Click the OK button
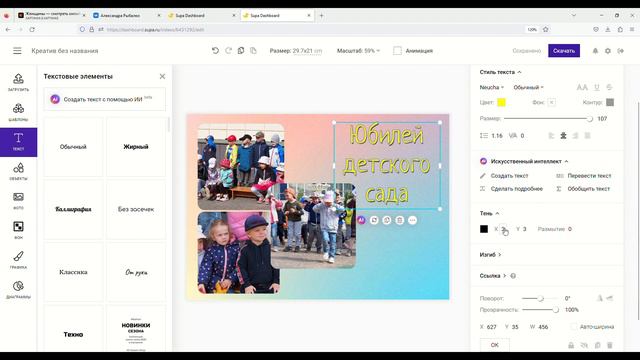 pos(495,345)
